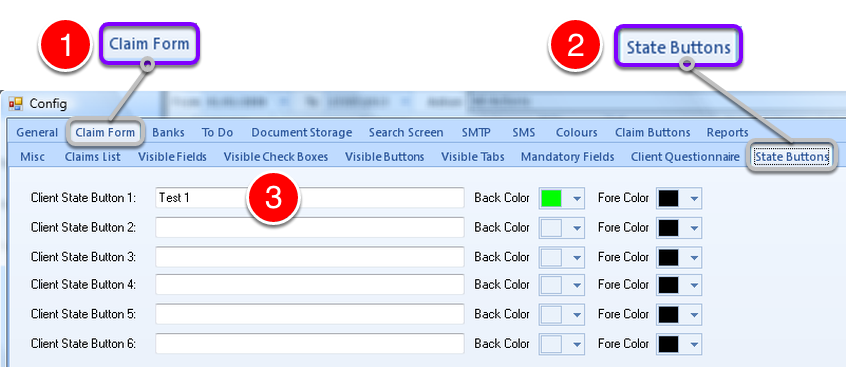Click Client State Button 3 text field
846x370 pixels.
click(310, 257)
